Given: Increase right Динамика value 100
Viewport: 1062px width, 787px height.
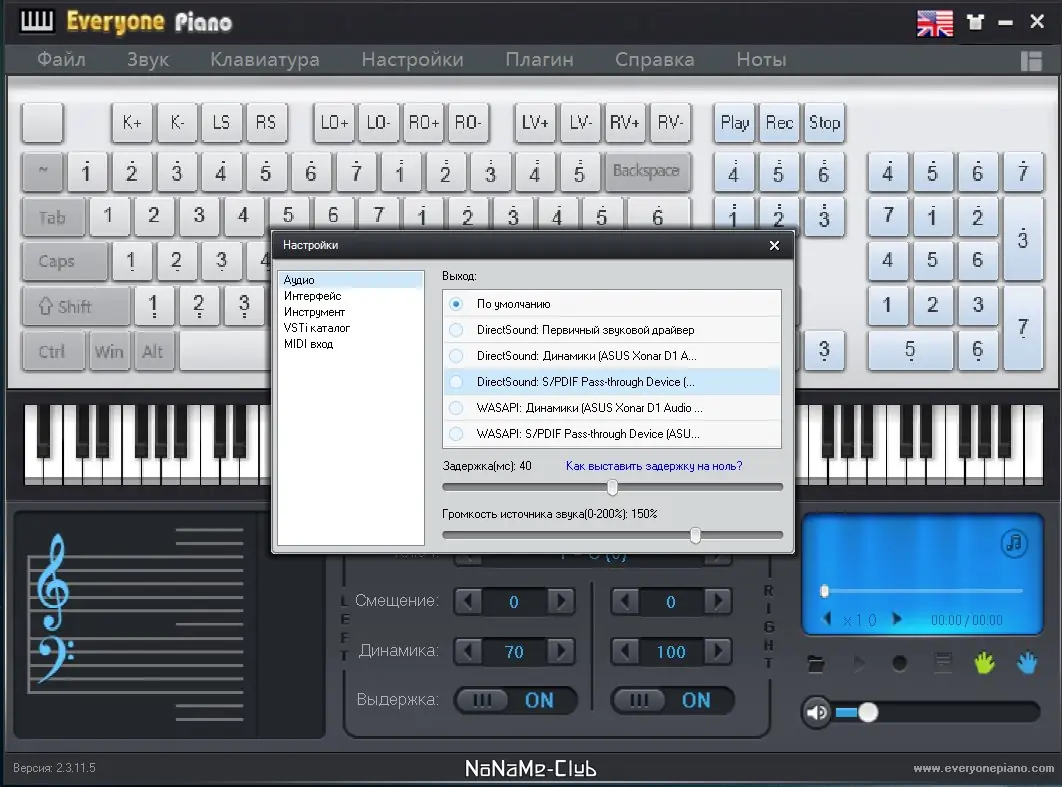Looking at the screenshot, I should tap(718, 652).
